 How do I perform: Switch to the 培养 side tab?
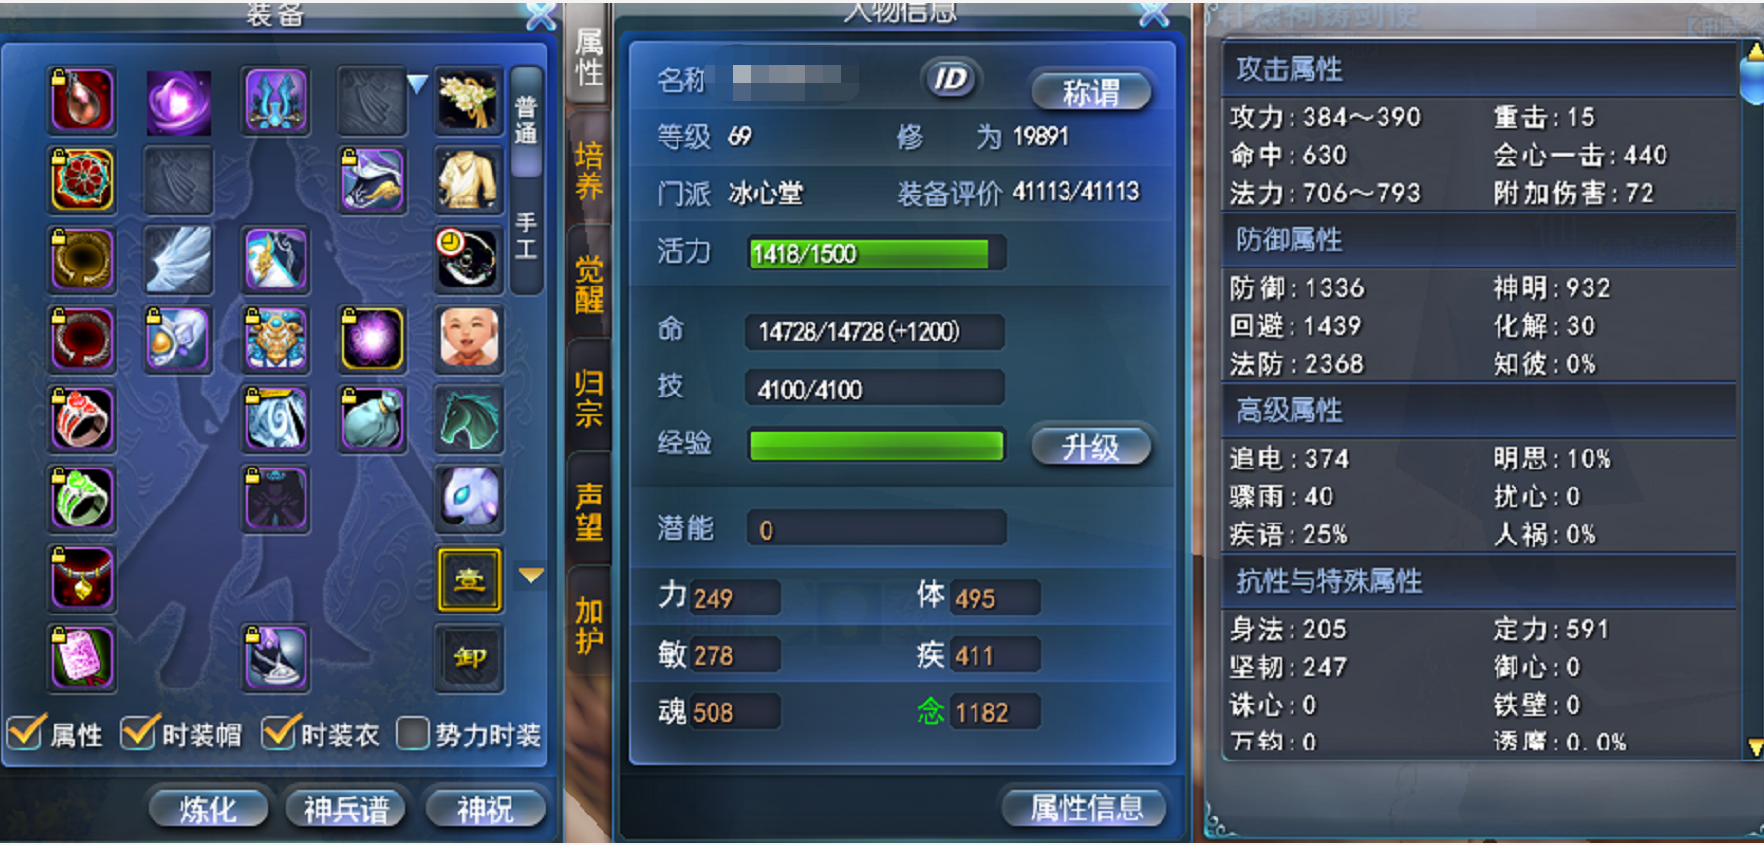point(589,171)
